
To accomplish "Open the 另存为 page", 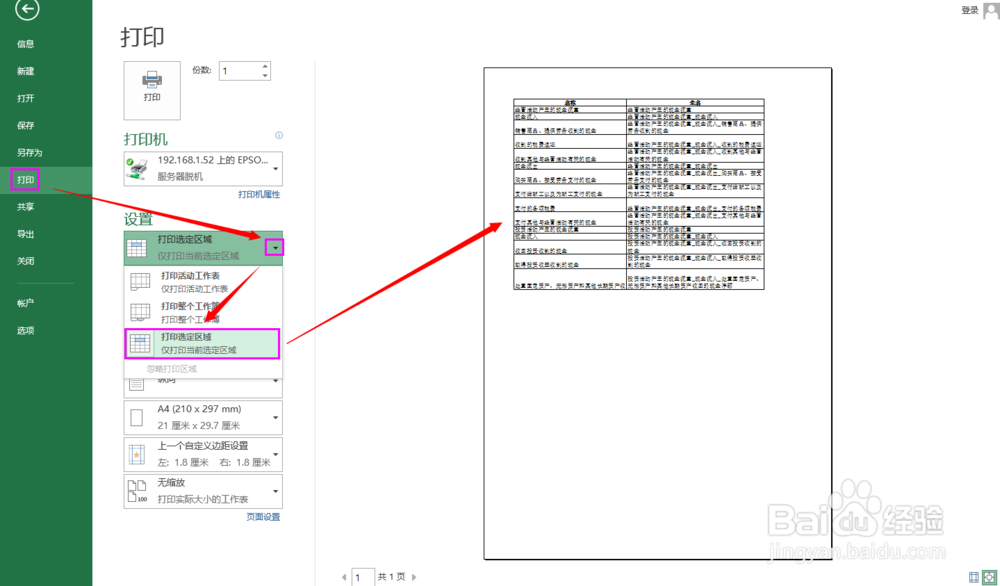I will click(x=29, y=153).
